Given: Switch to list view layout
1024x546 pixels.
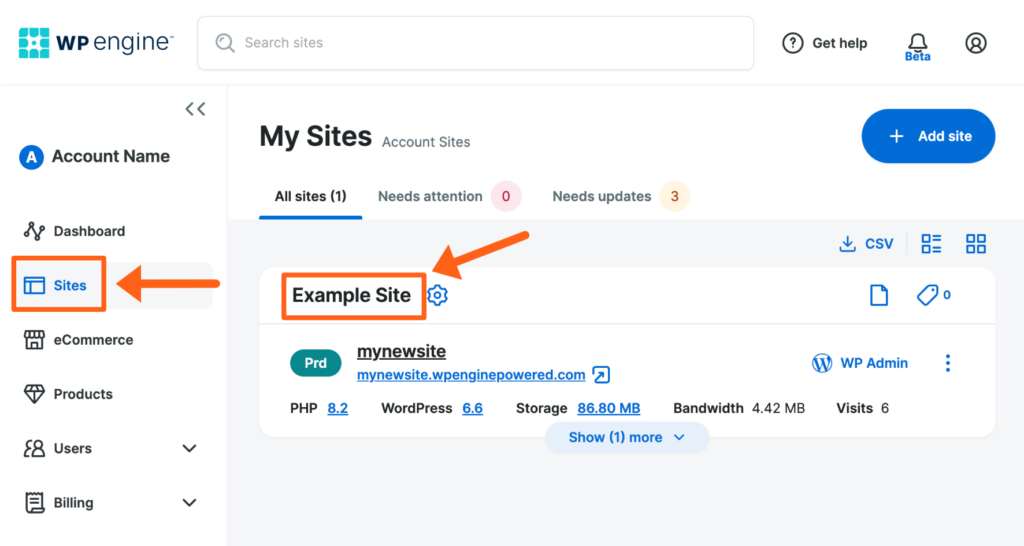Looking at the screenshot, I should (931, 244).
